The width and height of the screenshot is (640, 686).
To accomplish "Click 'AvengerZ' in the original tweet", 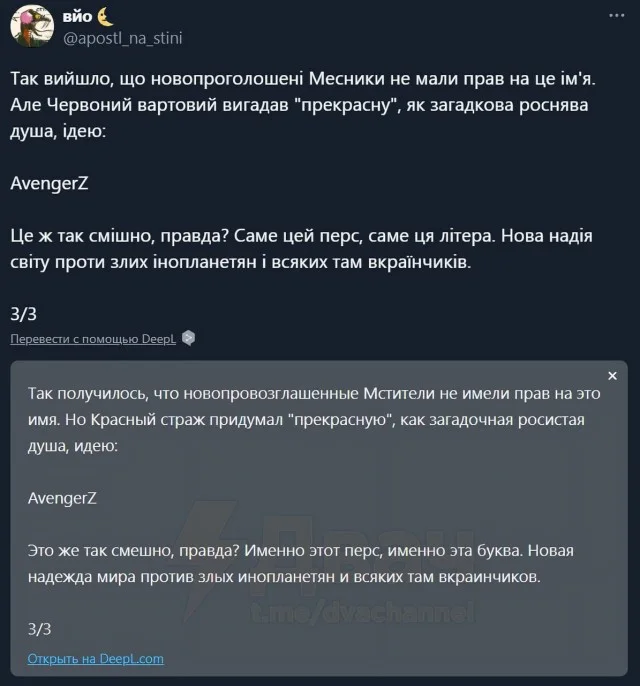I will (46, 184).
